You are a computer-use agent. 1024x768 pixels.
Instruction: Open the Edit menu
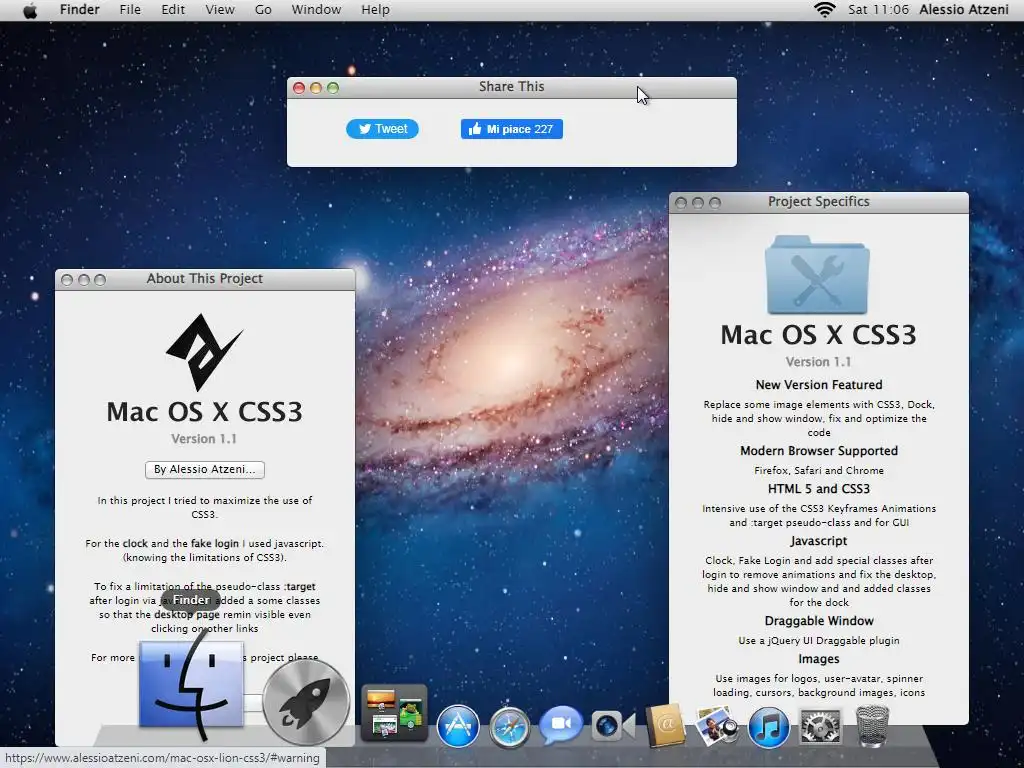coord(173,10)
